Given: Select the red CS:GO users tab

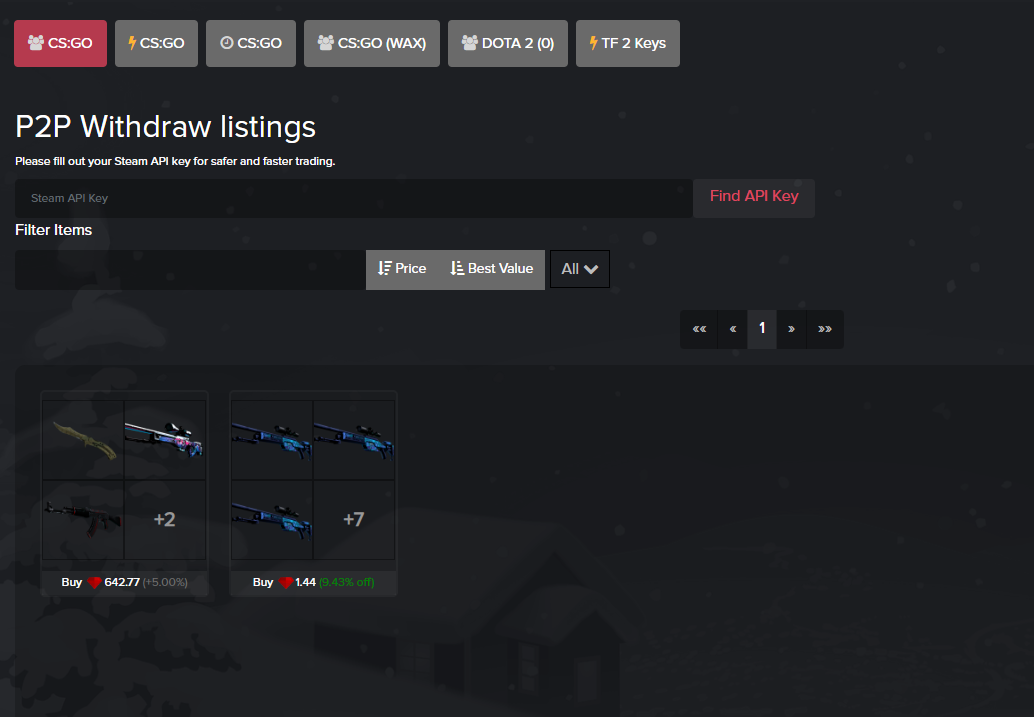Looking at the screenshot, I should click(60, 44).
